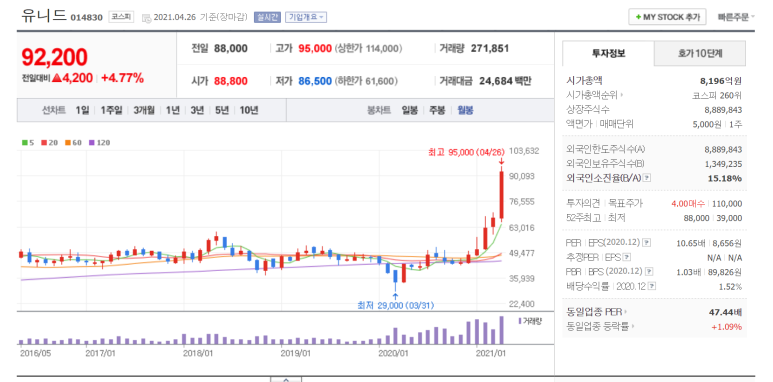This screenshot has width=773, height=382.
Task: Show the 일봉 daily candle chart
Action: (410, 110)
